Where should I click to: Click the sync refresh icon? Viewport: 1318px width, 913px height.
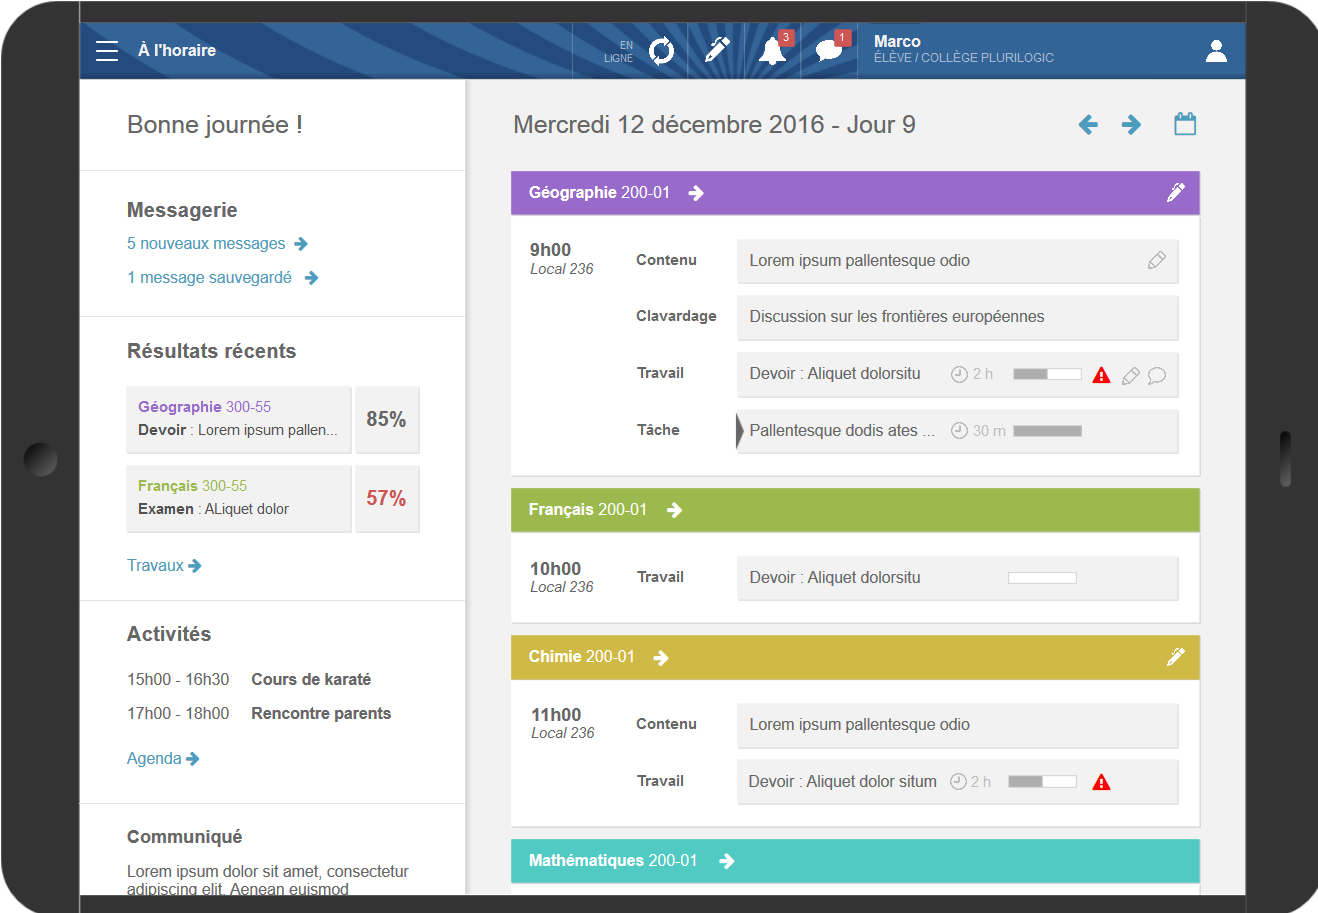tap(662, 50)
